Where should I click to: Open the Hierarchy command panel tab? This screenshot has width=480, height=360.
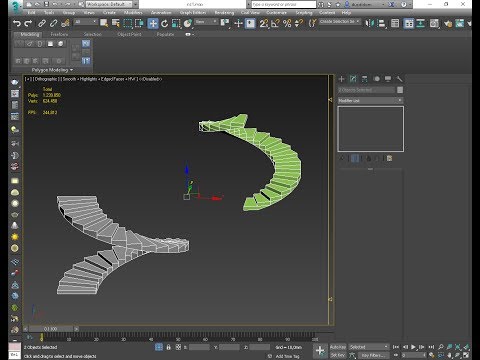click(x=365, y=79)
